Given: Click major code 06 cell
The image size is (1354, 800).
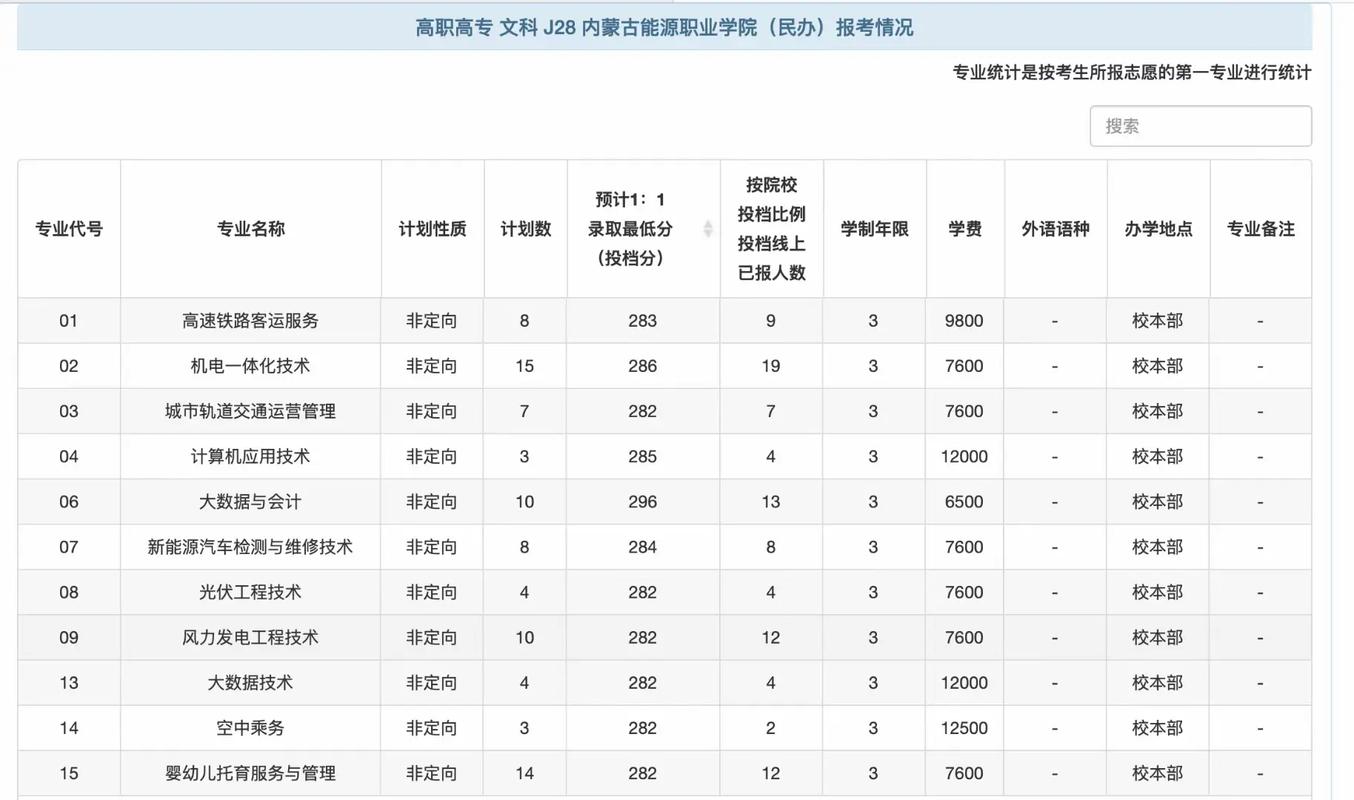Looking at the screenshot, I should point(69,502).
